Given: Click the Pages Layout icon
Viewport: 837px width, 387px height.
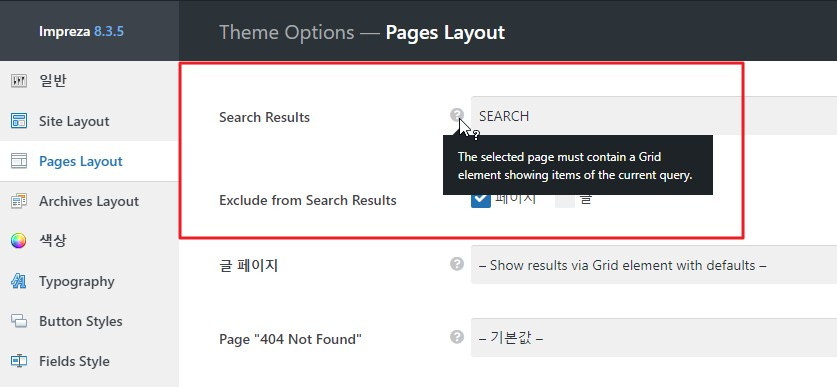Looking at the screenshot, I should (19, 161).
